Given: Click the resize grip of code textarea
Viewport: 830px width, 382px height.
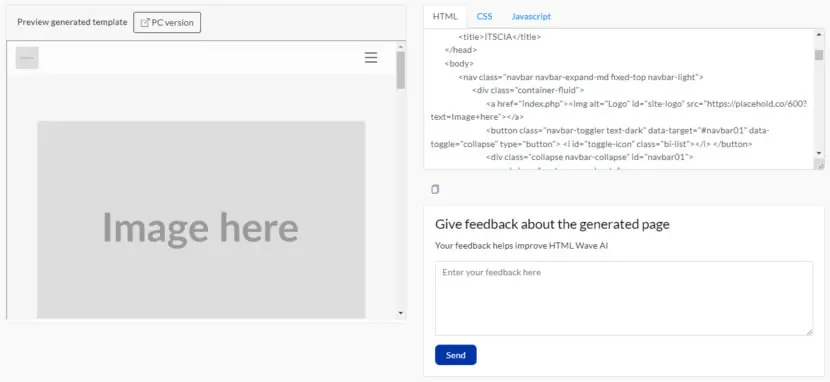Looking at the screenshot, I should pyautogui.click(x=819, y=165).
